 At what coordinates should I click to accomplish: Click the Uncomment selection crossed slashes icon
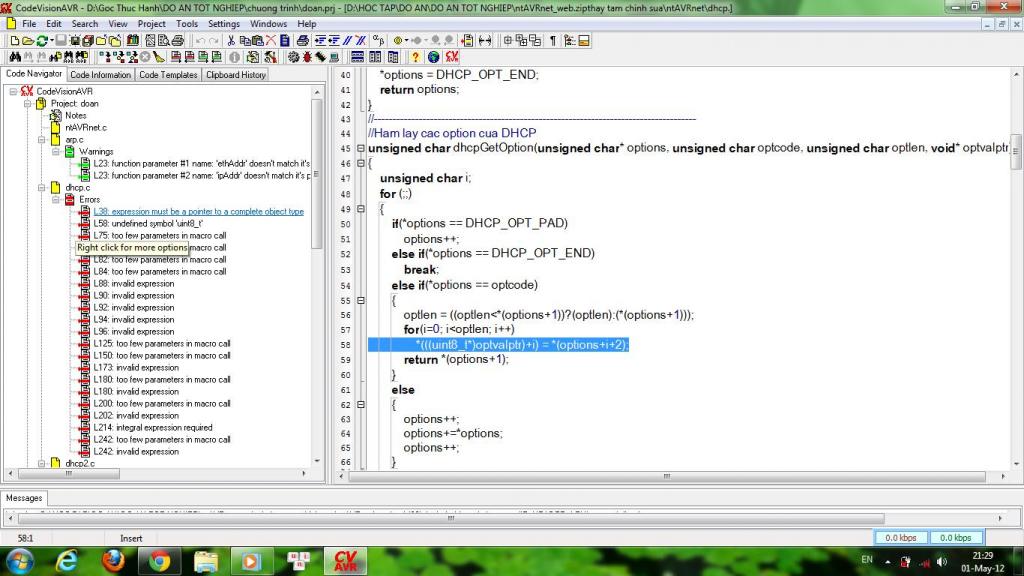[x=360, y=40]
